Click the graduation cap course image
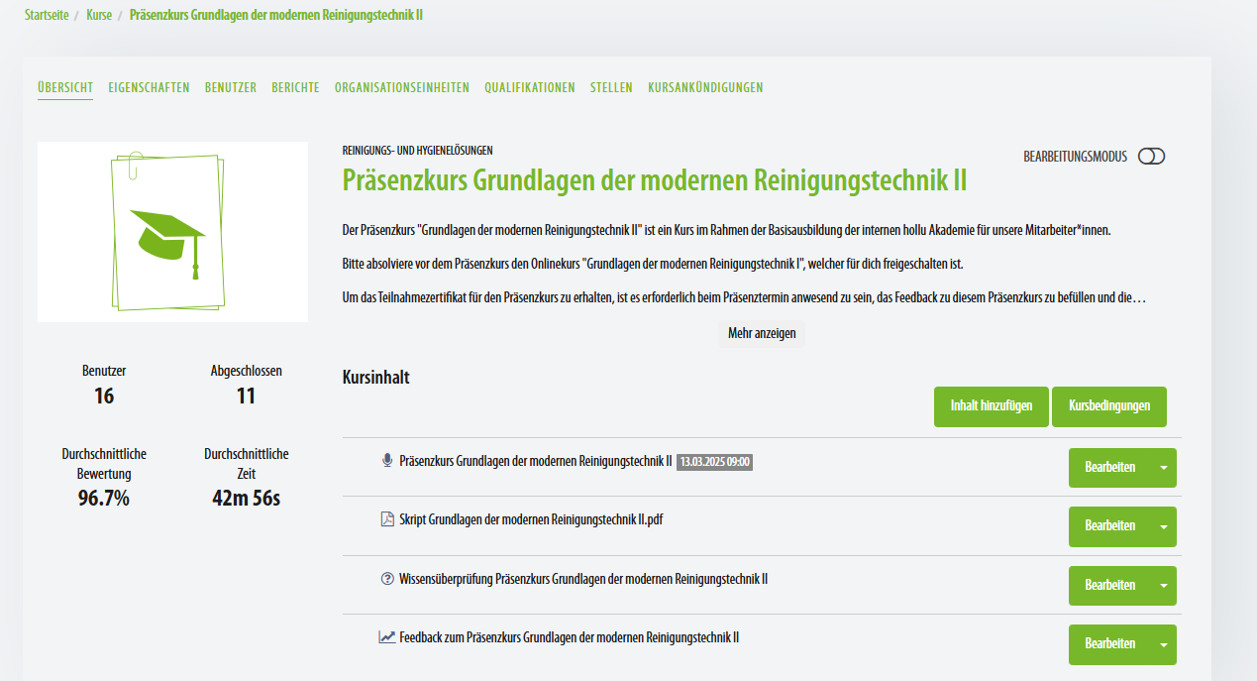The width and height of the screenshot is (1257, 681). (x=172, y=232)
